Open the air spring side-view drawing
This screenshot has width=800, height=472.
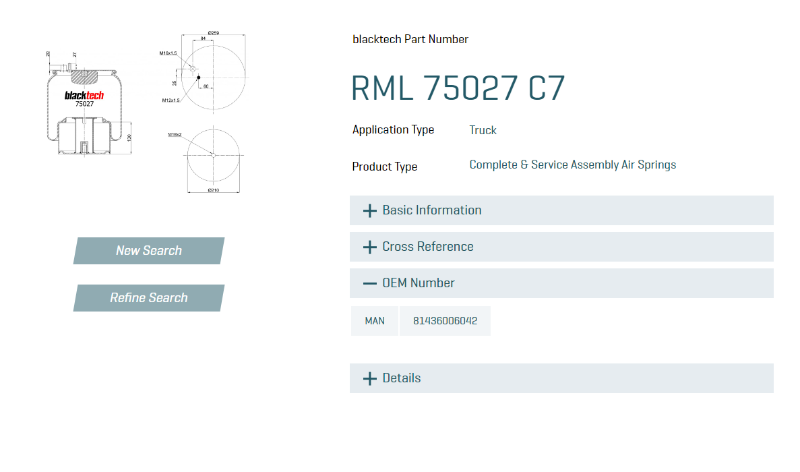89,103
